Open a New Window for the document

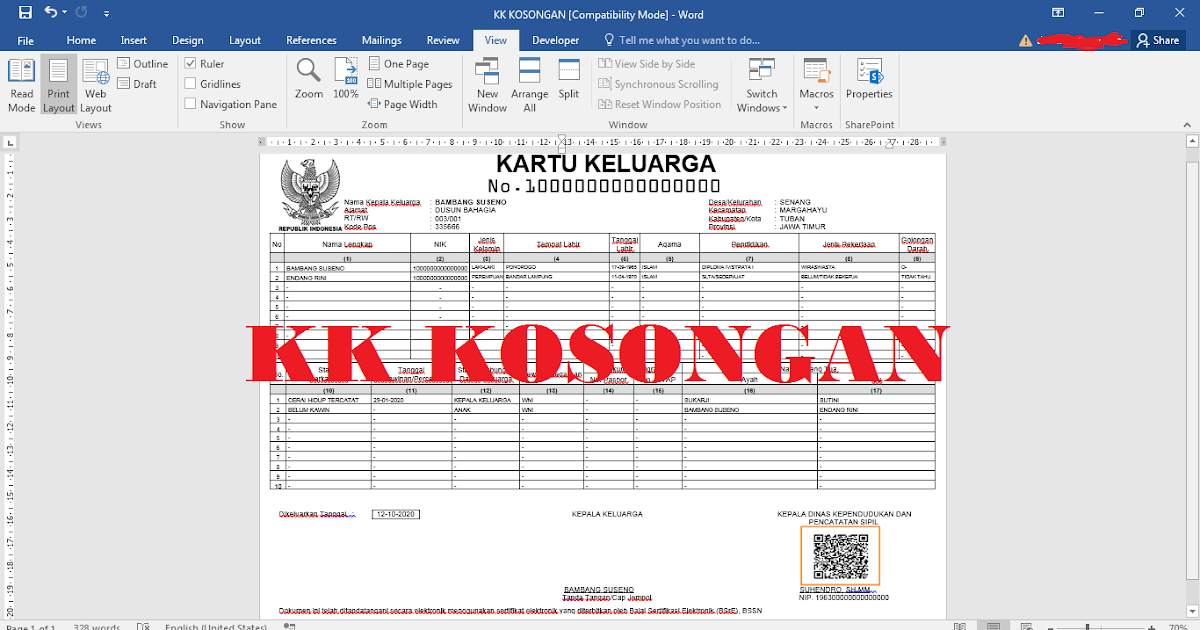click(x=487, y=84)
